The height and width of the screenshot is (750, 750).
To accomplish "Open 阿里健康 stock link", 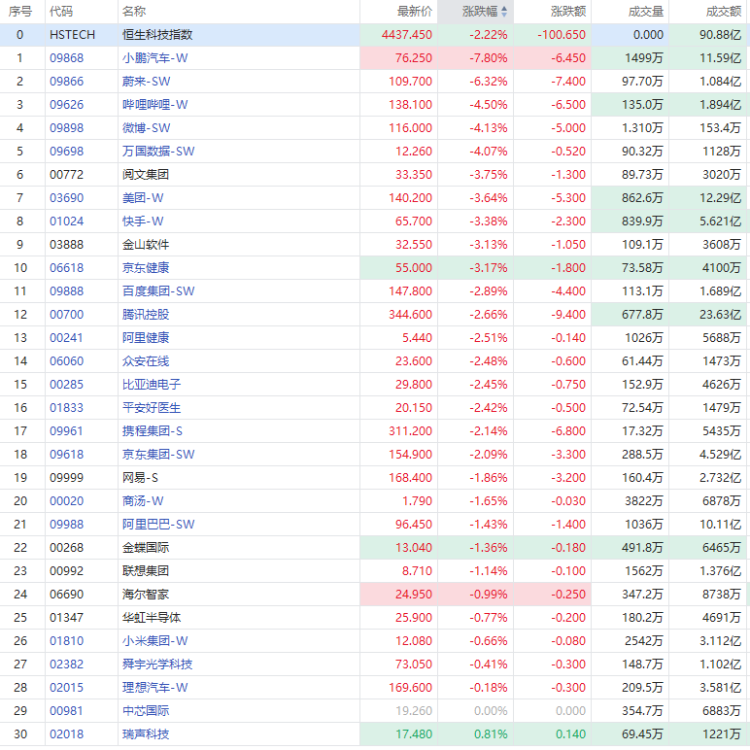I will pos(145,338).
